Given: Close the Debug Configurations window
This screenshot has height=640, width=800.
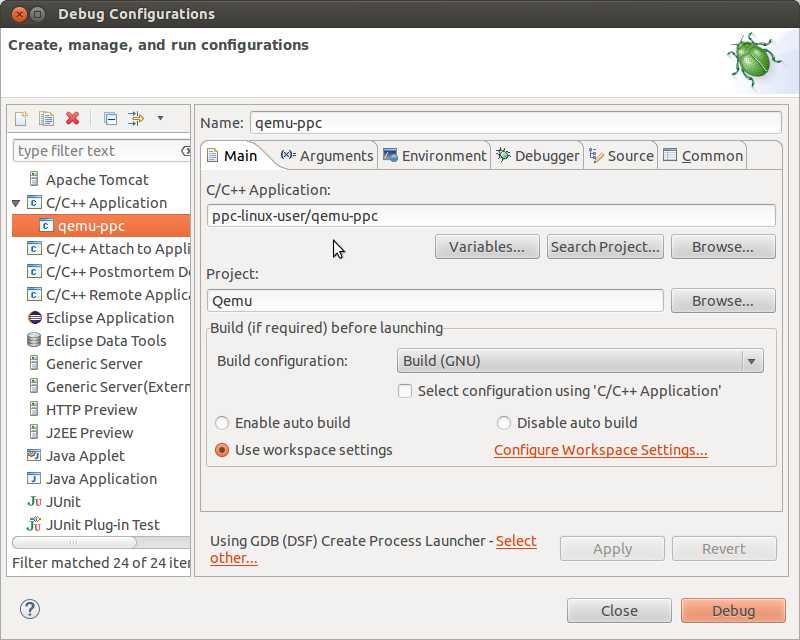Looking at the screenshot, I should [19, 14].
